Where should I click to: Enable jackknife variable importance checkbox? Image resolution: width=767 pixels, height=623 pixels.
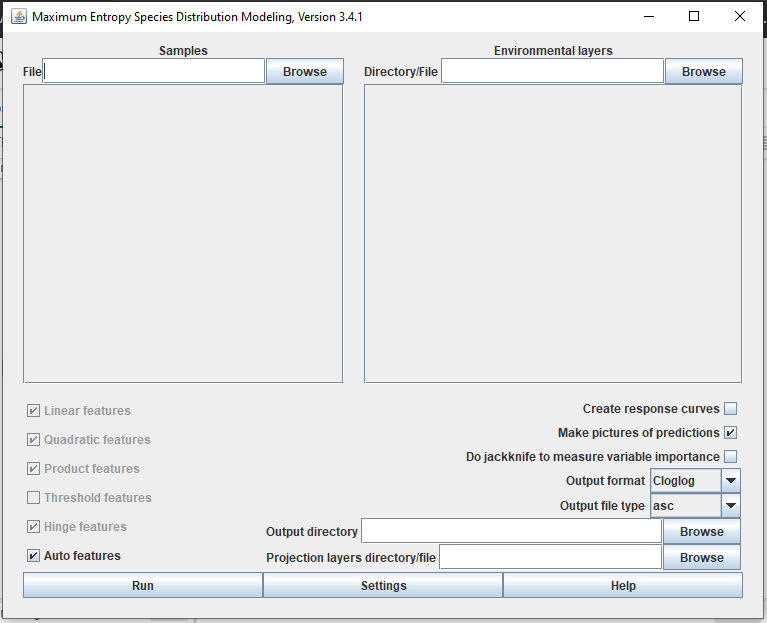730,457
